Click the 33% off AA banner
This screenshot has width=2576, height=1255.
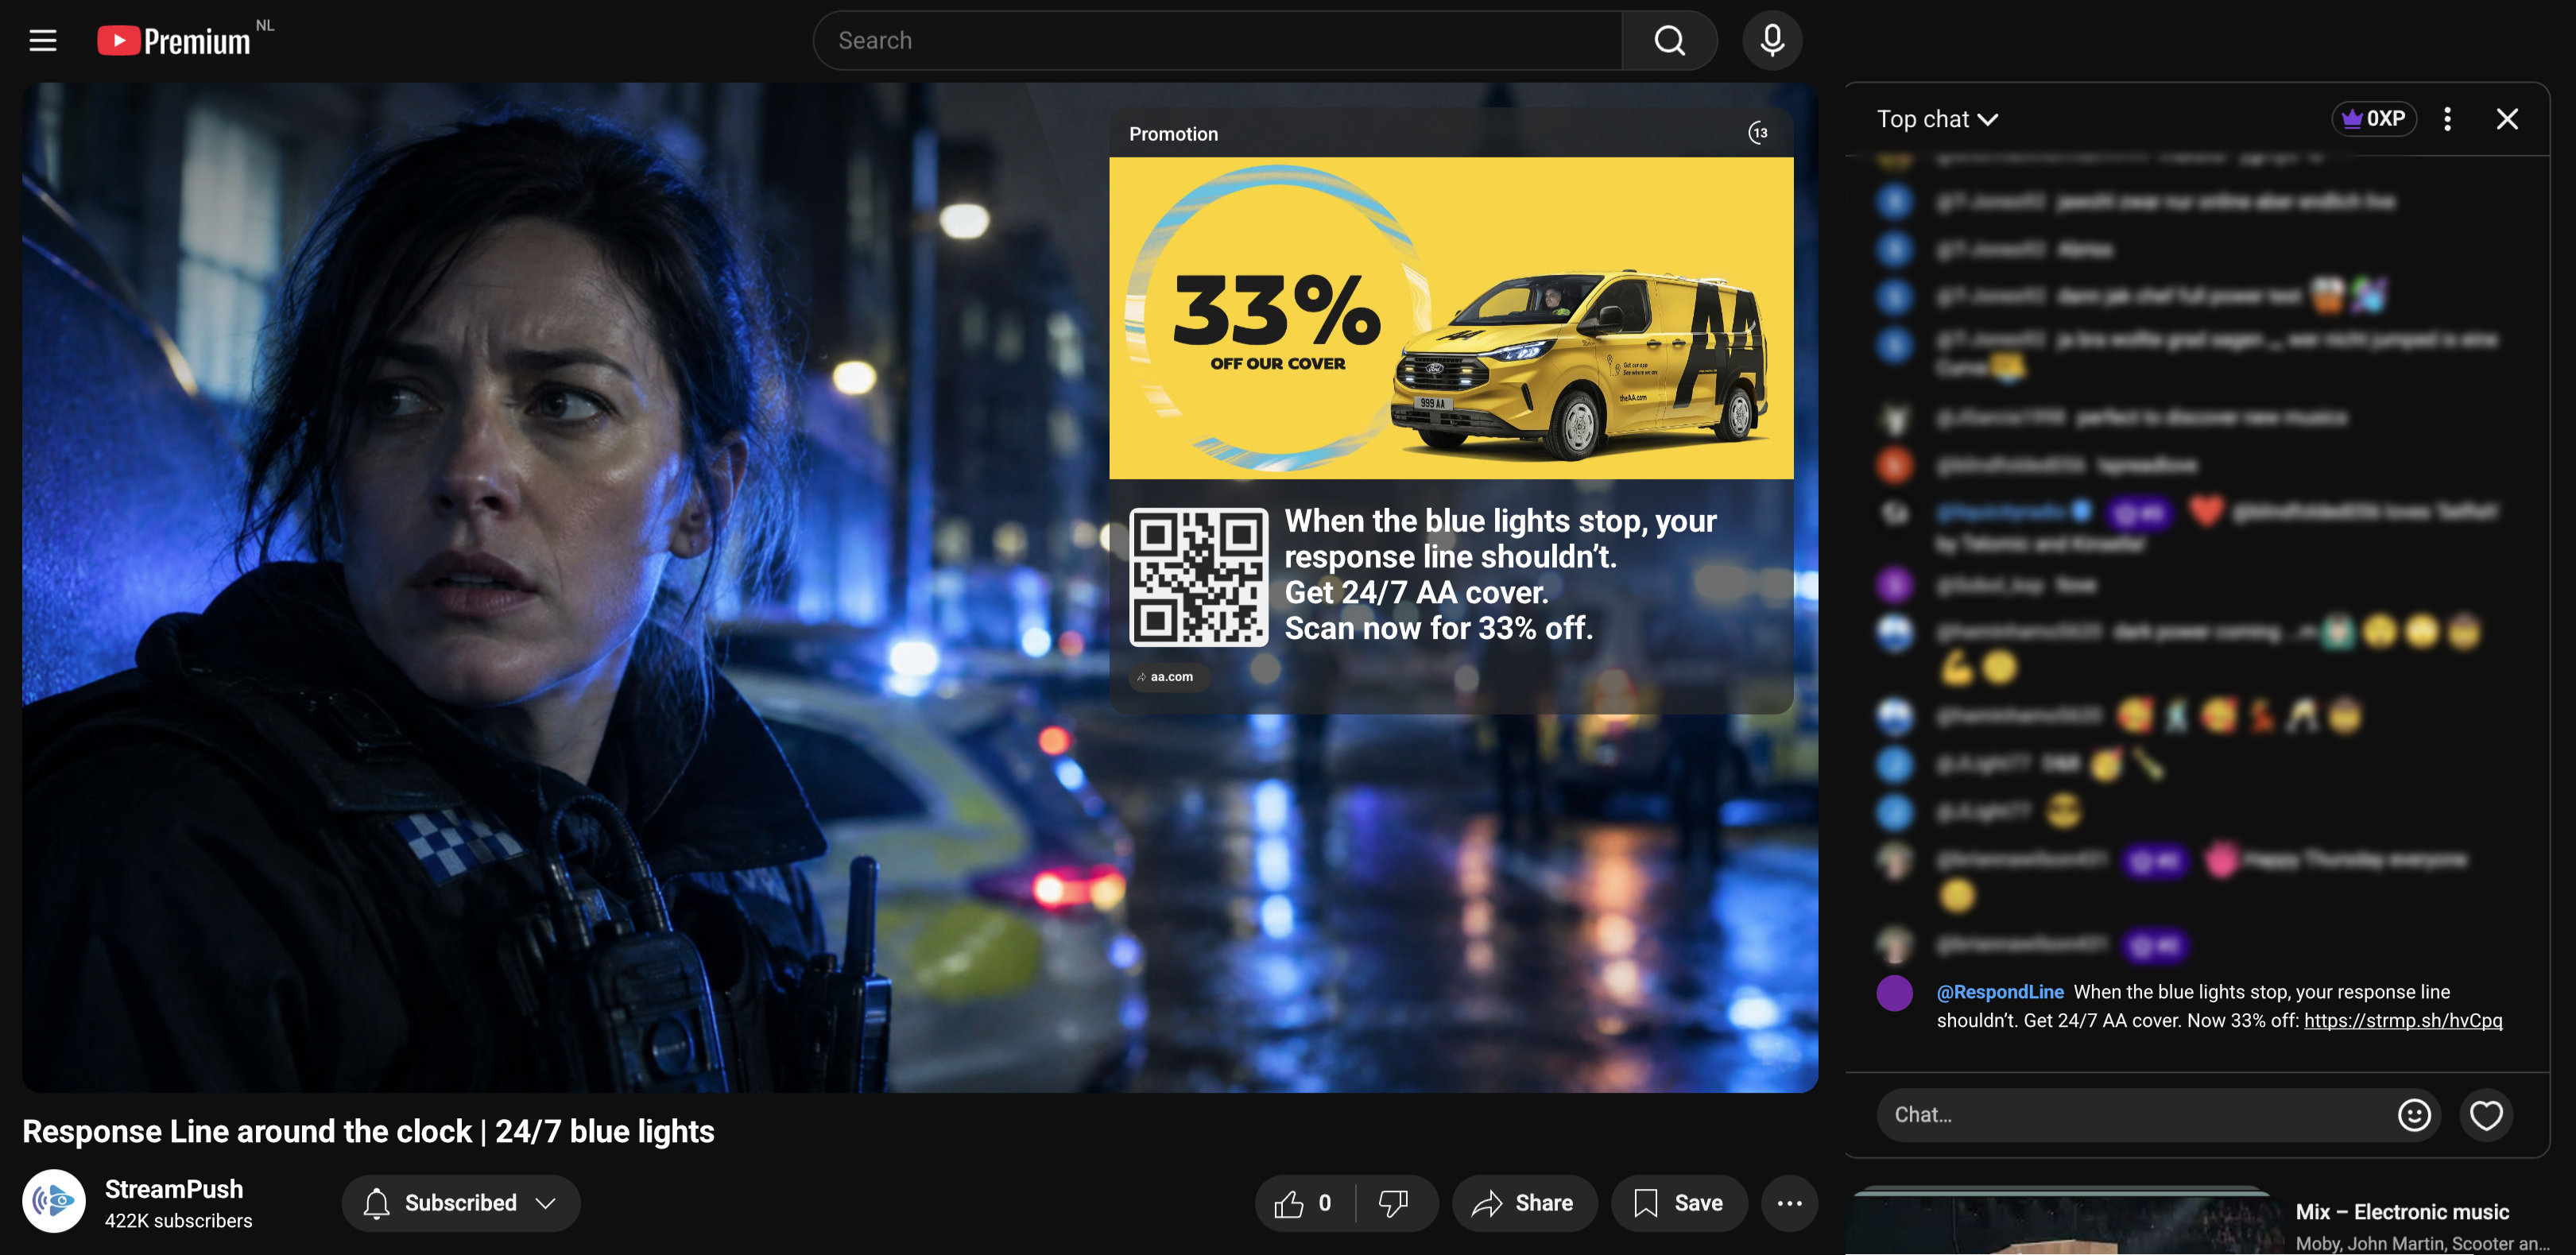click(1450, 318)
